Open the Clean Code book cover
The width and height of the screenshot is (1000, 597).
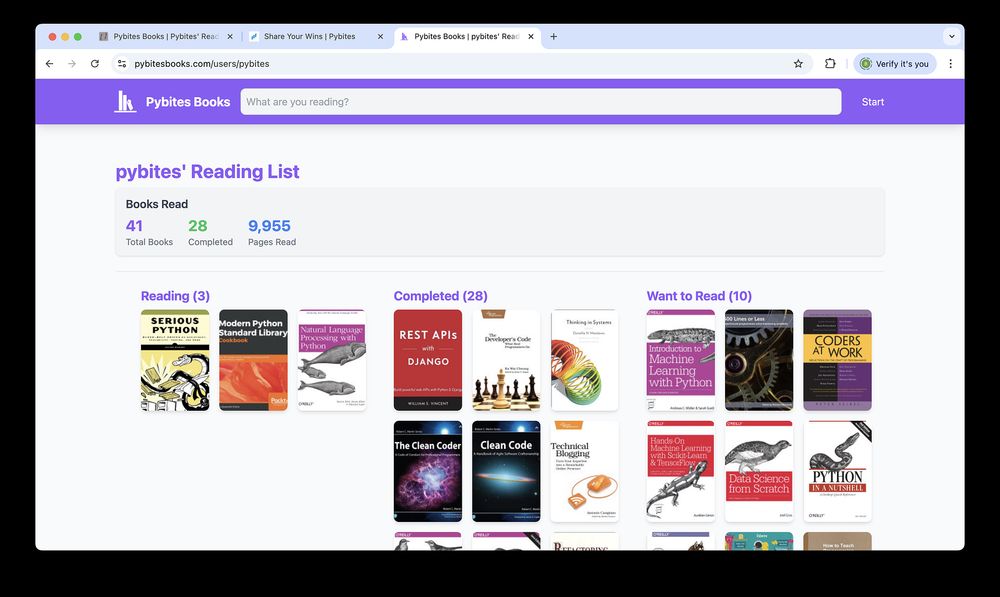point(506,471)
